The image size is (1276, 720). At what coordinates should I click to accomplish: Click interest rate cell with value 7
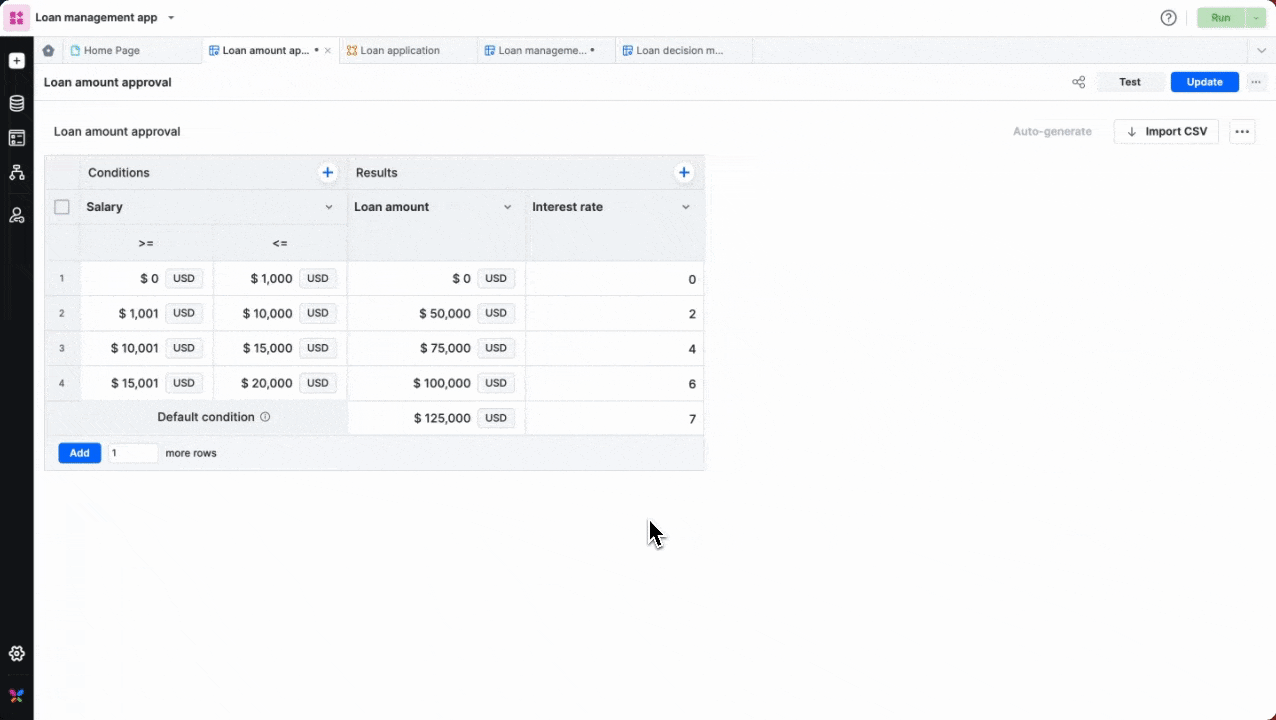[x=614, y=418]
